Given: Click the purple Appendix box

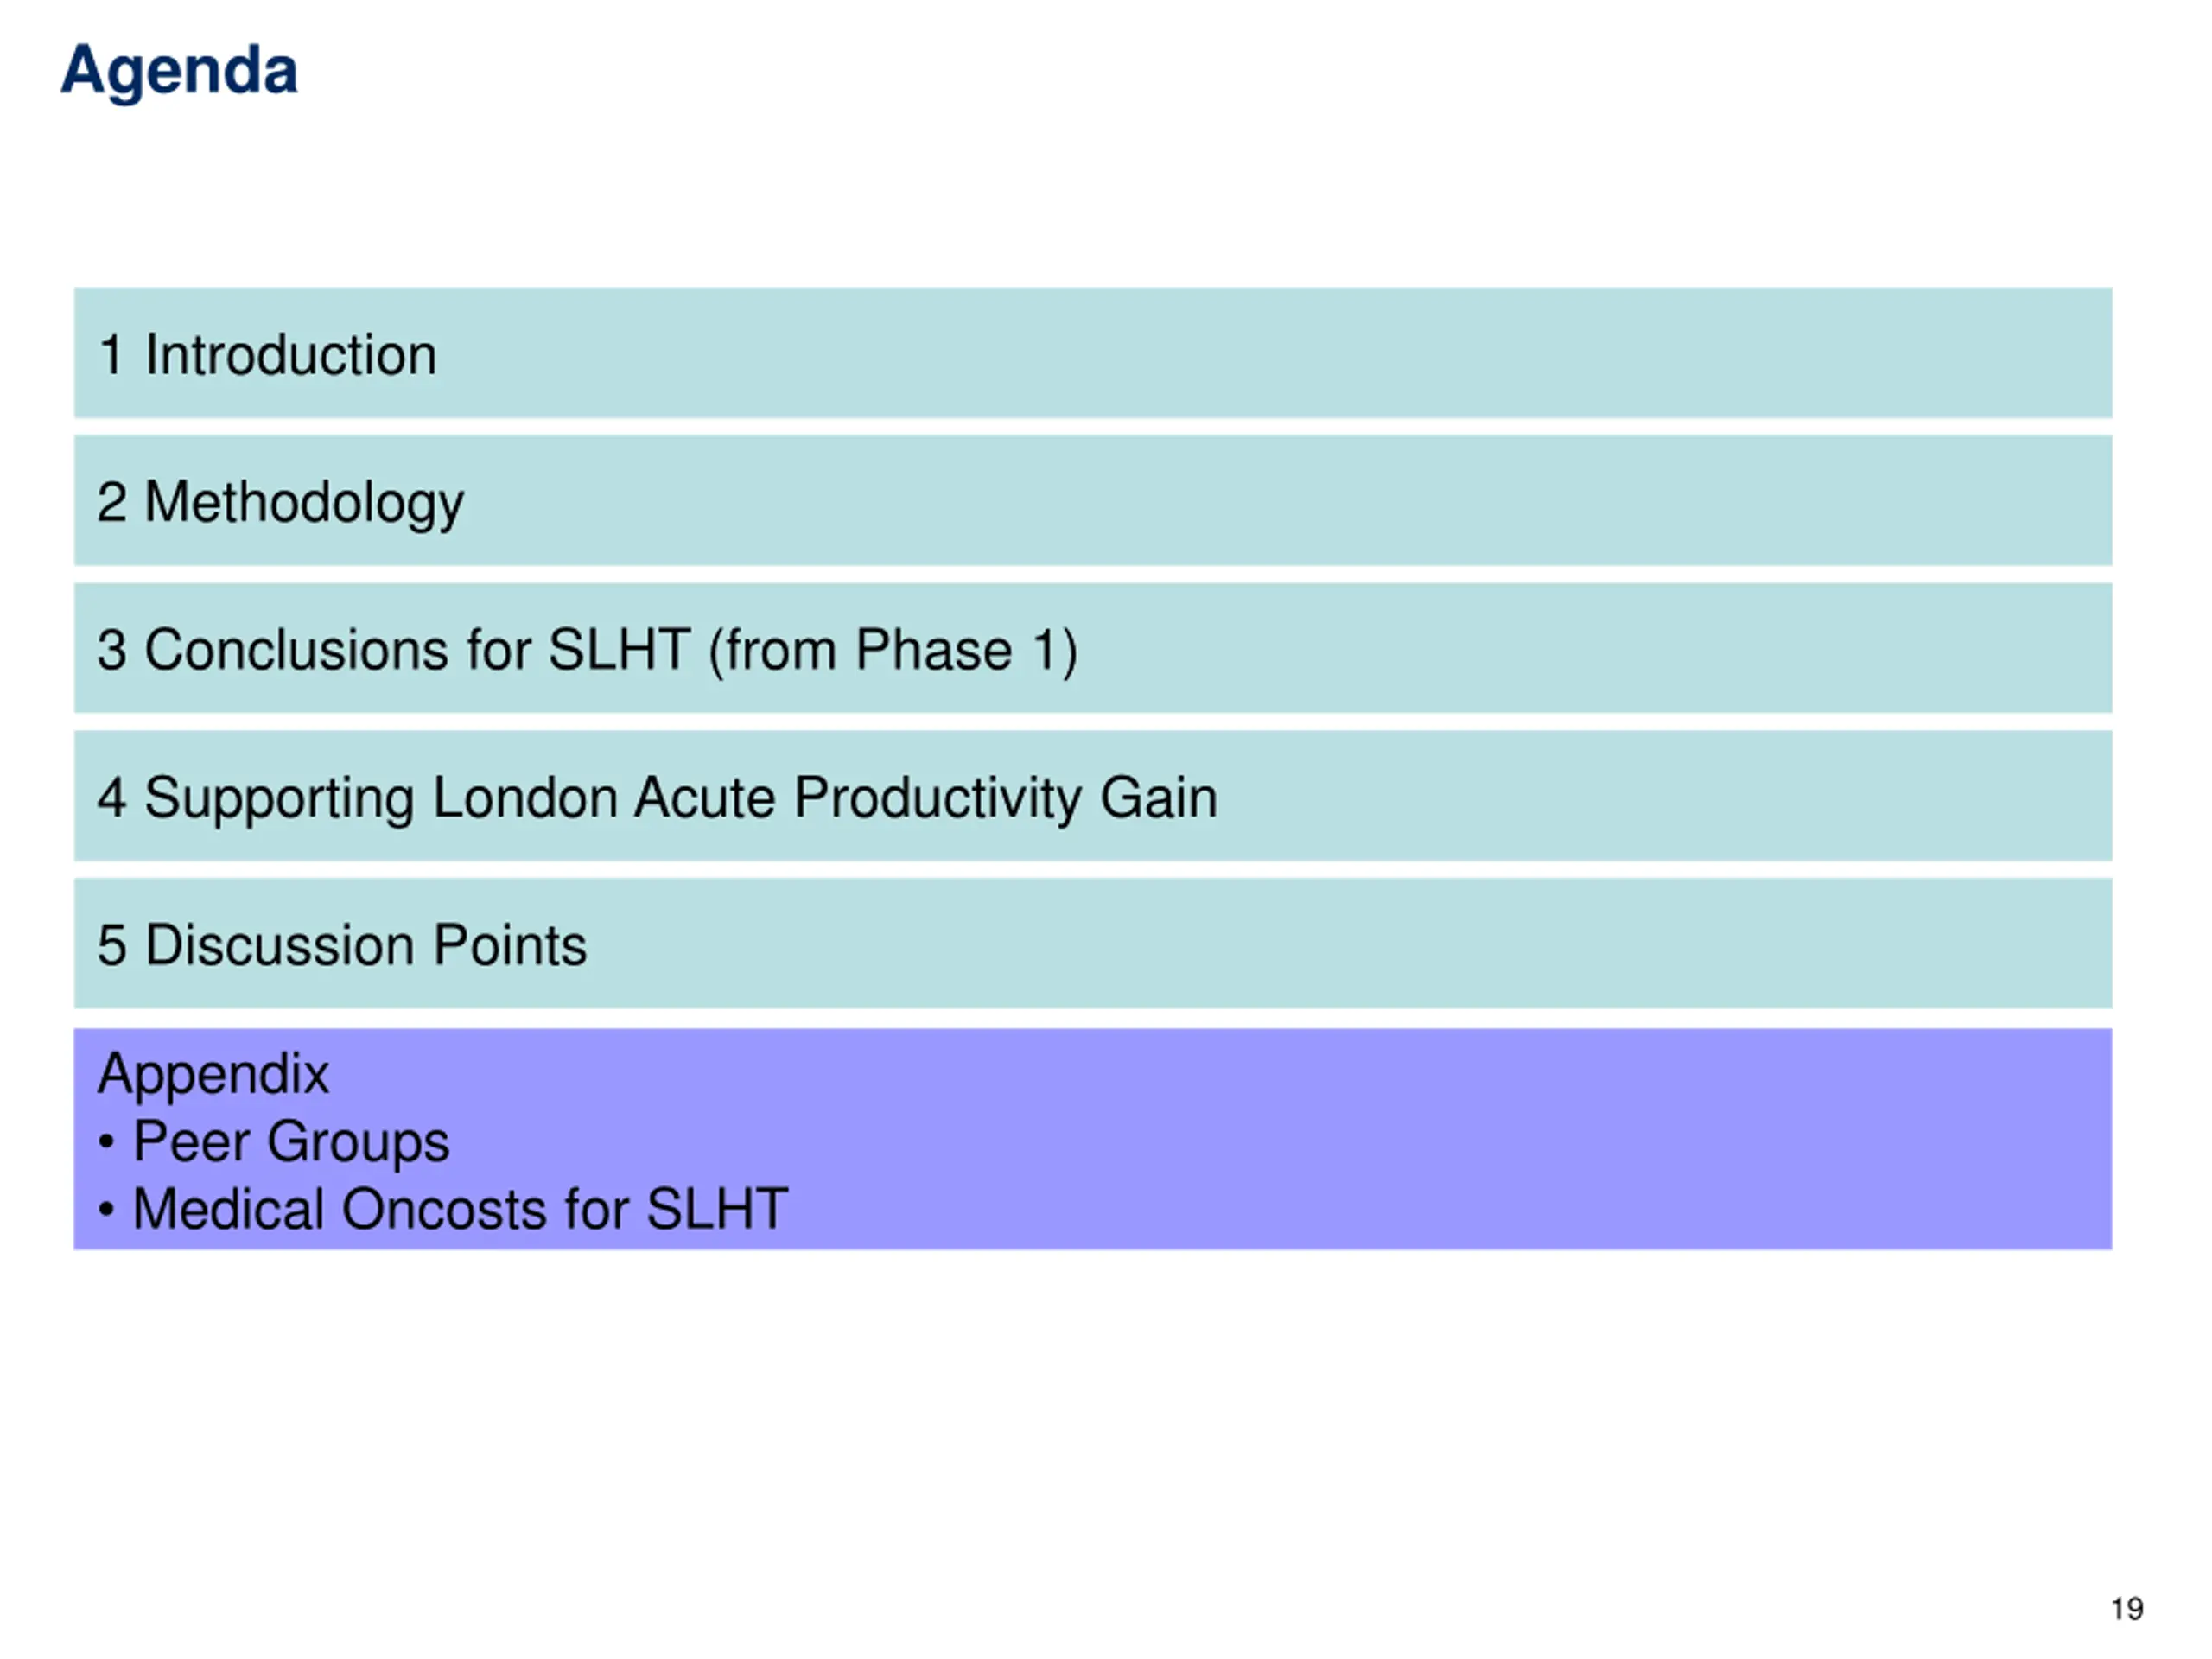Looking at the screenshot, I should tap(1093, 1139).
